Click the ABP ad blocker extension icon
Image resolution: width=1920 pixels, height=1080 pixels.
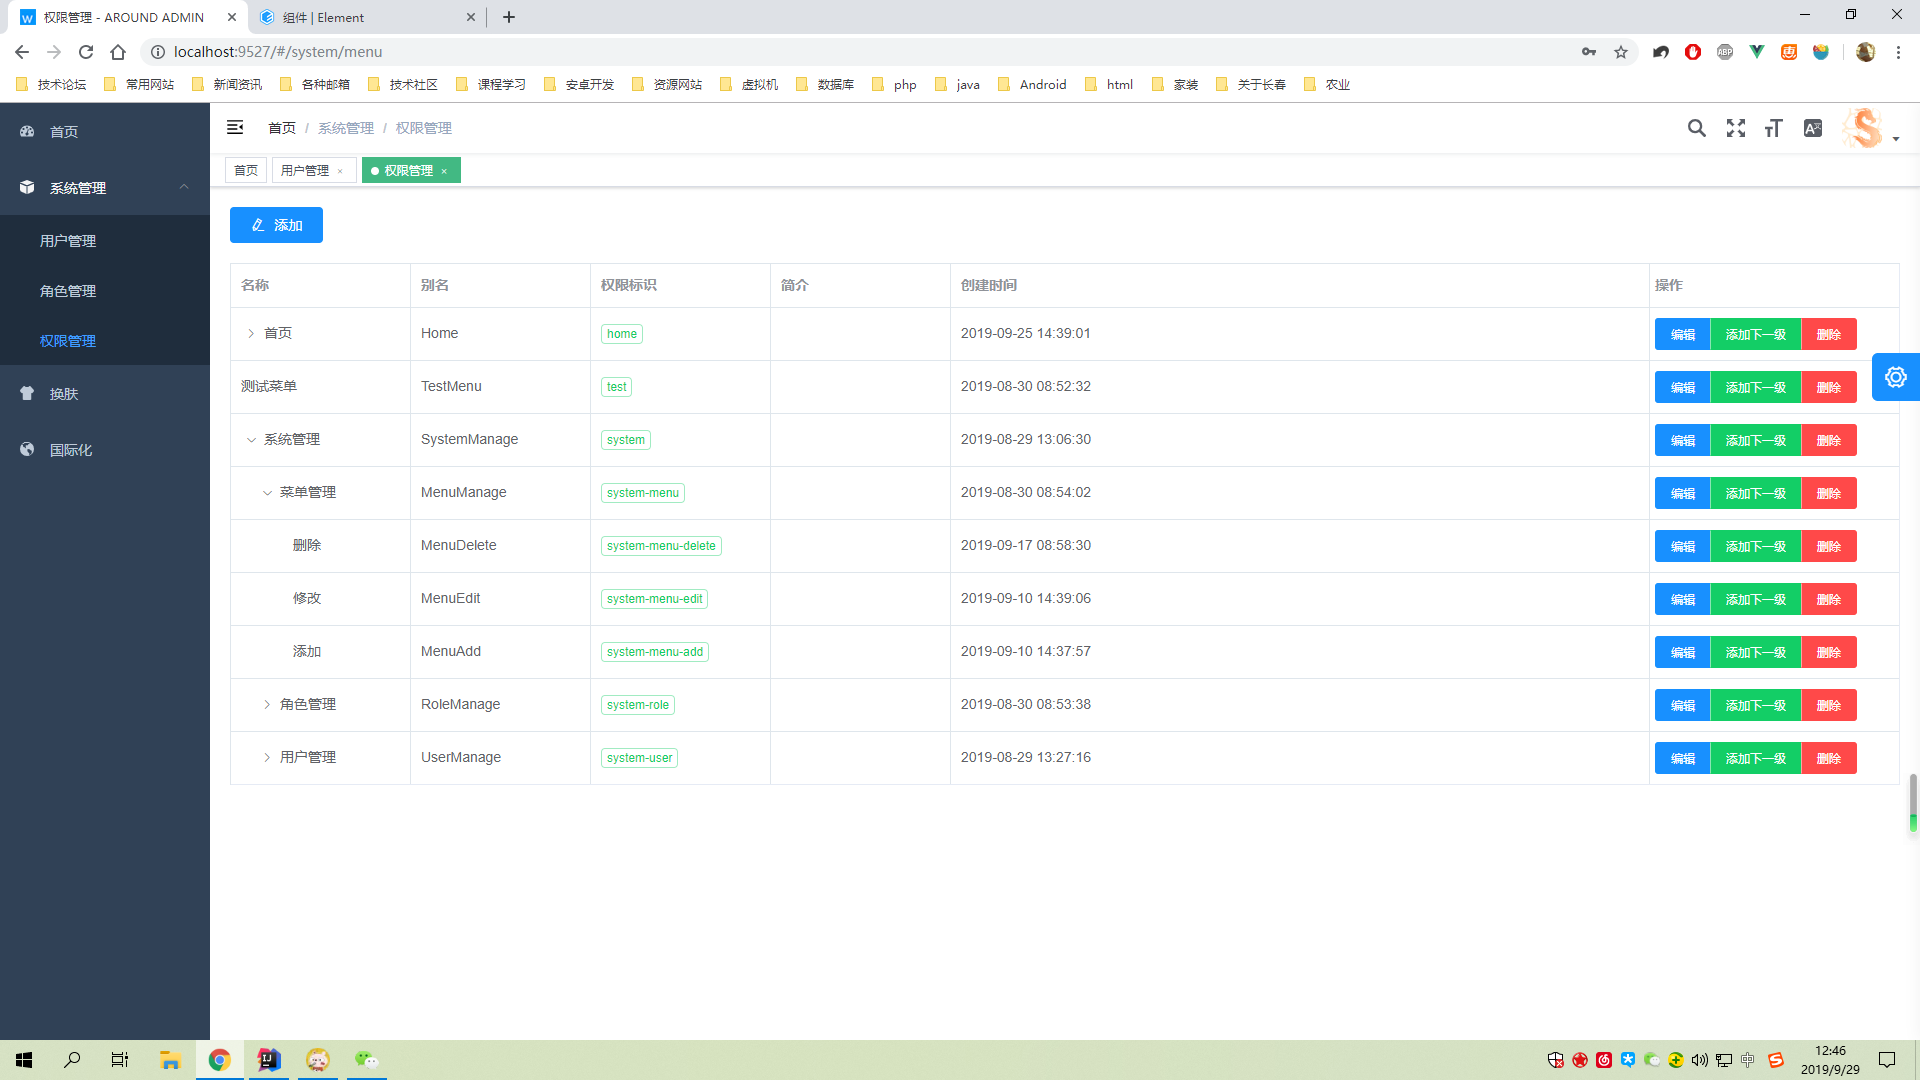point(1725,52)
